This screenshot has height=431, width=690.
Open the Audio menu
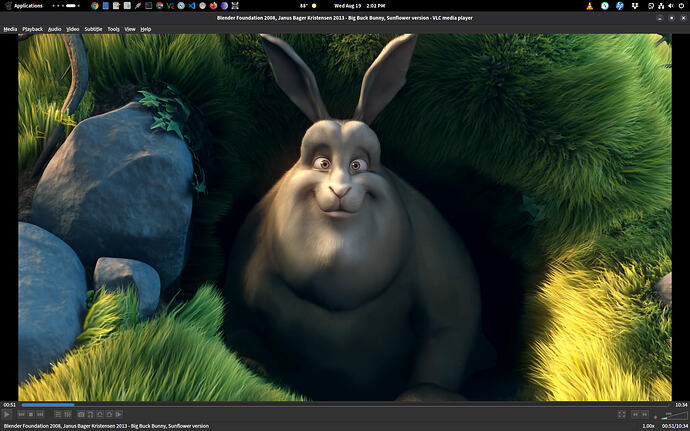(55, 29)
